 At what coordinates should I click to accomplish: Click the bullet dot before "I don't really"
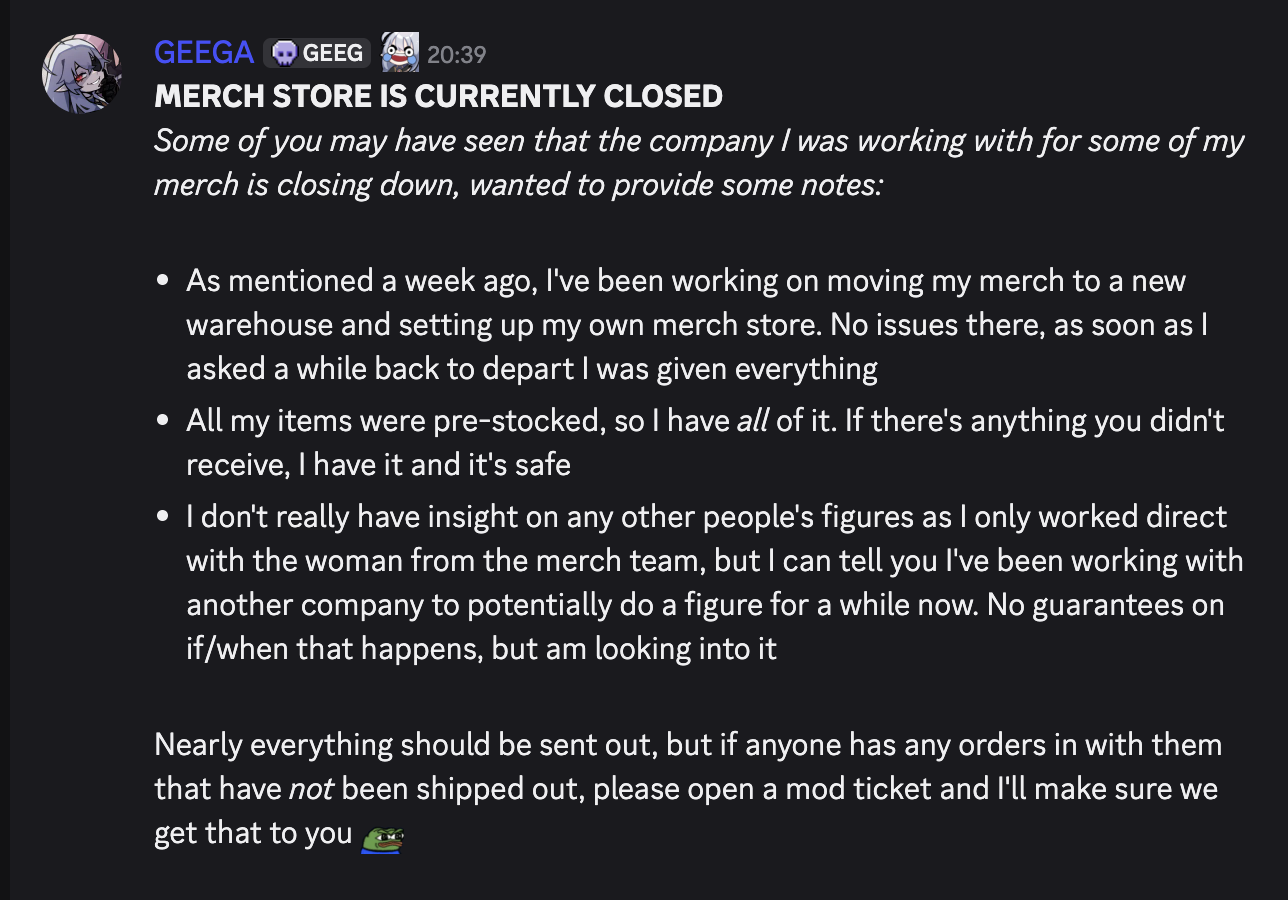click(x=163, y=518)
